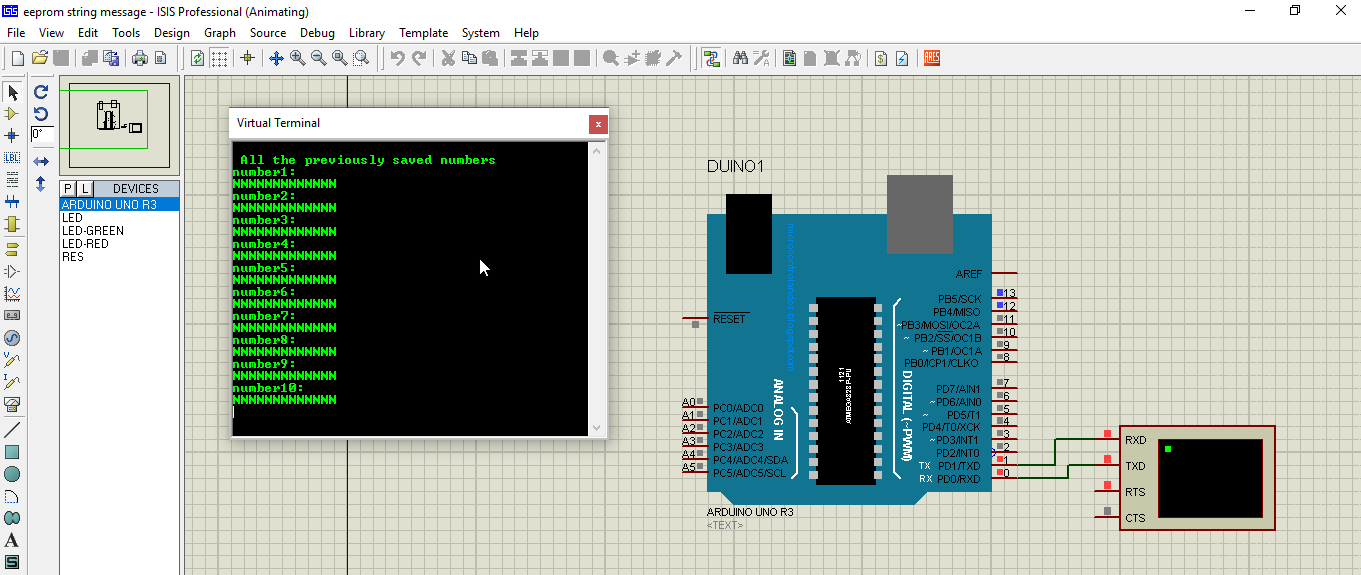Zoom to area selection icon
1361x575 pixels.
361,58
